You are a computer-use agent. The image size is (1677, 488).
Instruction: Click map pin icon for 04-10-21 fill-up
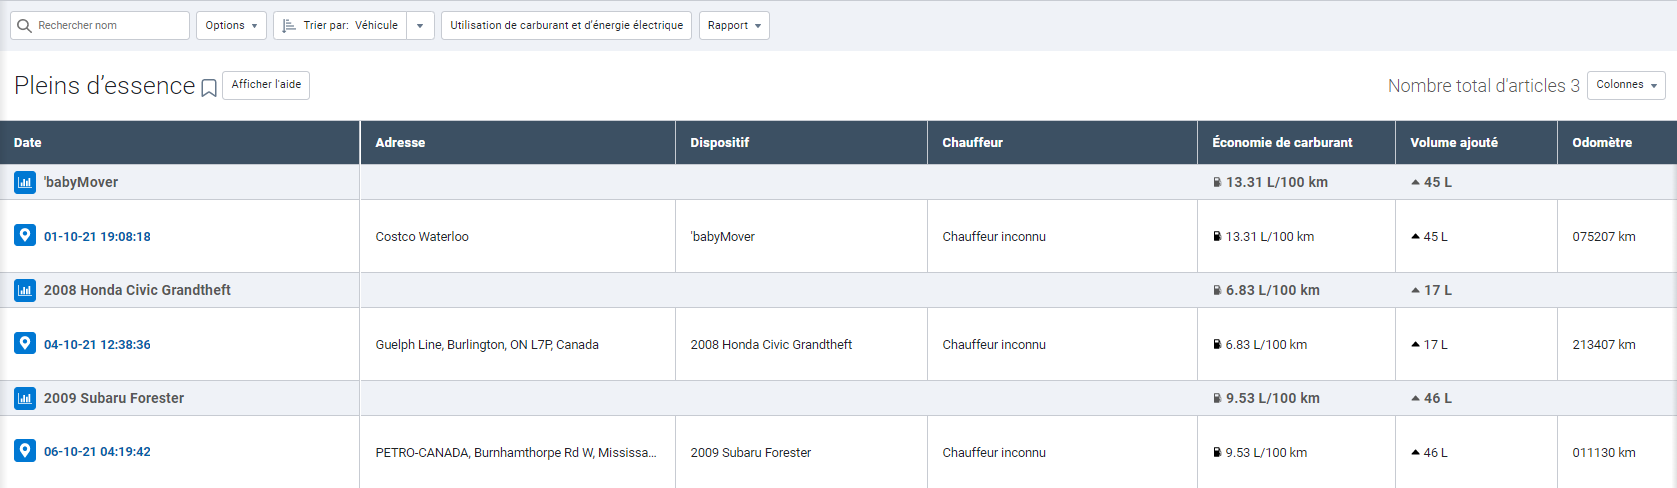coord(25,343)
